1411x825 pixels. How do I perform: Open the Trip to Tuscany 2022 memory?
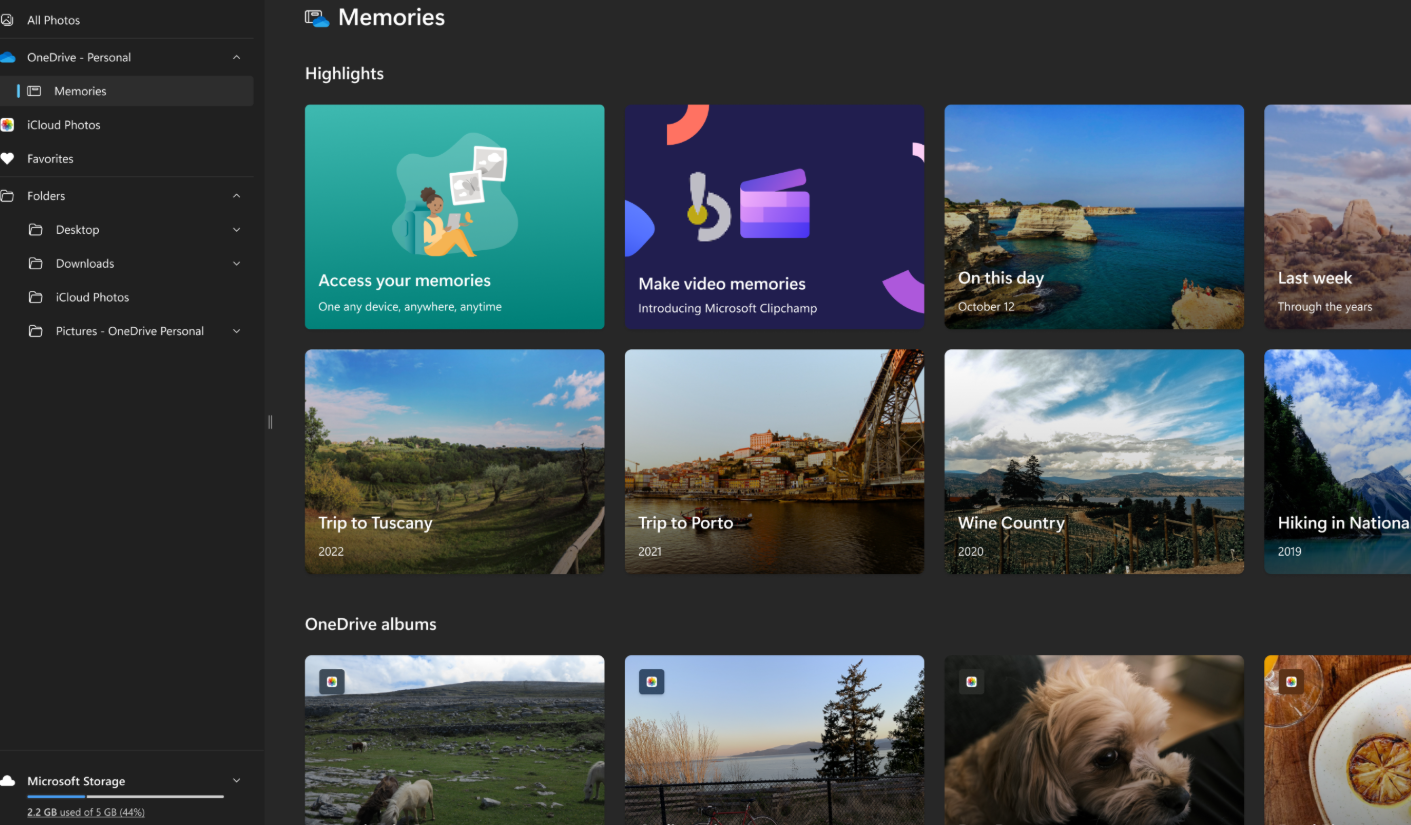pos(454,461)
